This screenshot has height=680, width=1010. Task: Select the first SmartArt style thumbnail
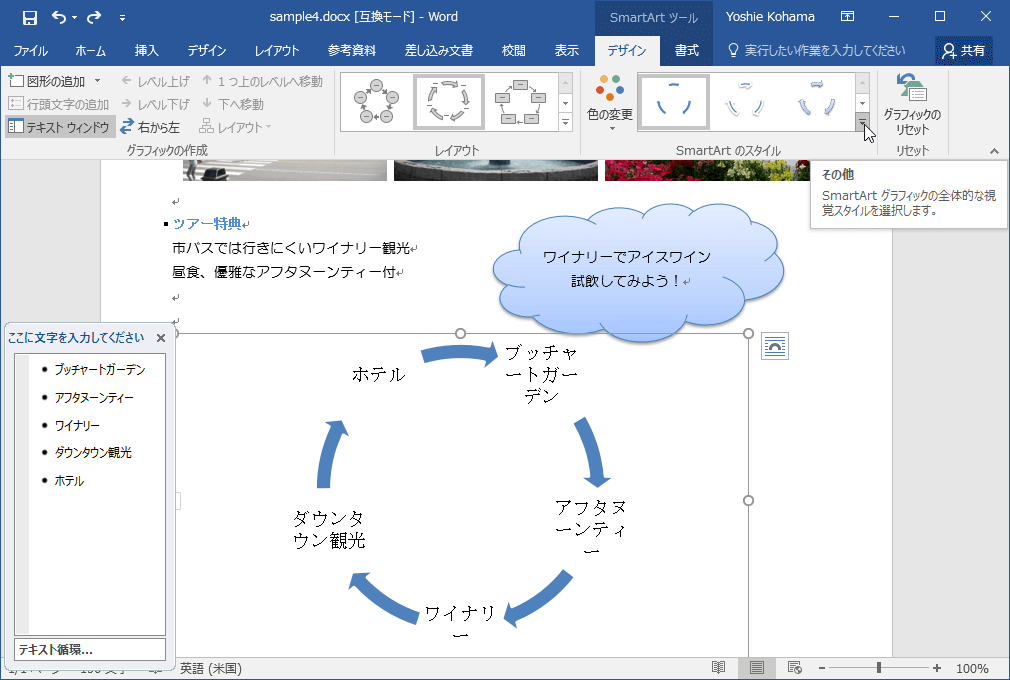674,102
